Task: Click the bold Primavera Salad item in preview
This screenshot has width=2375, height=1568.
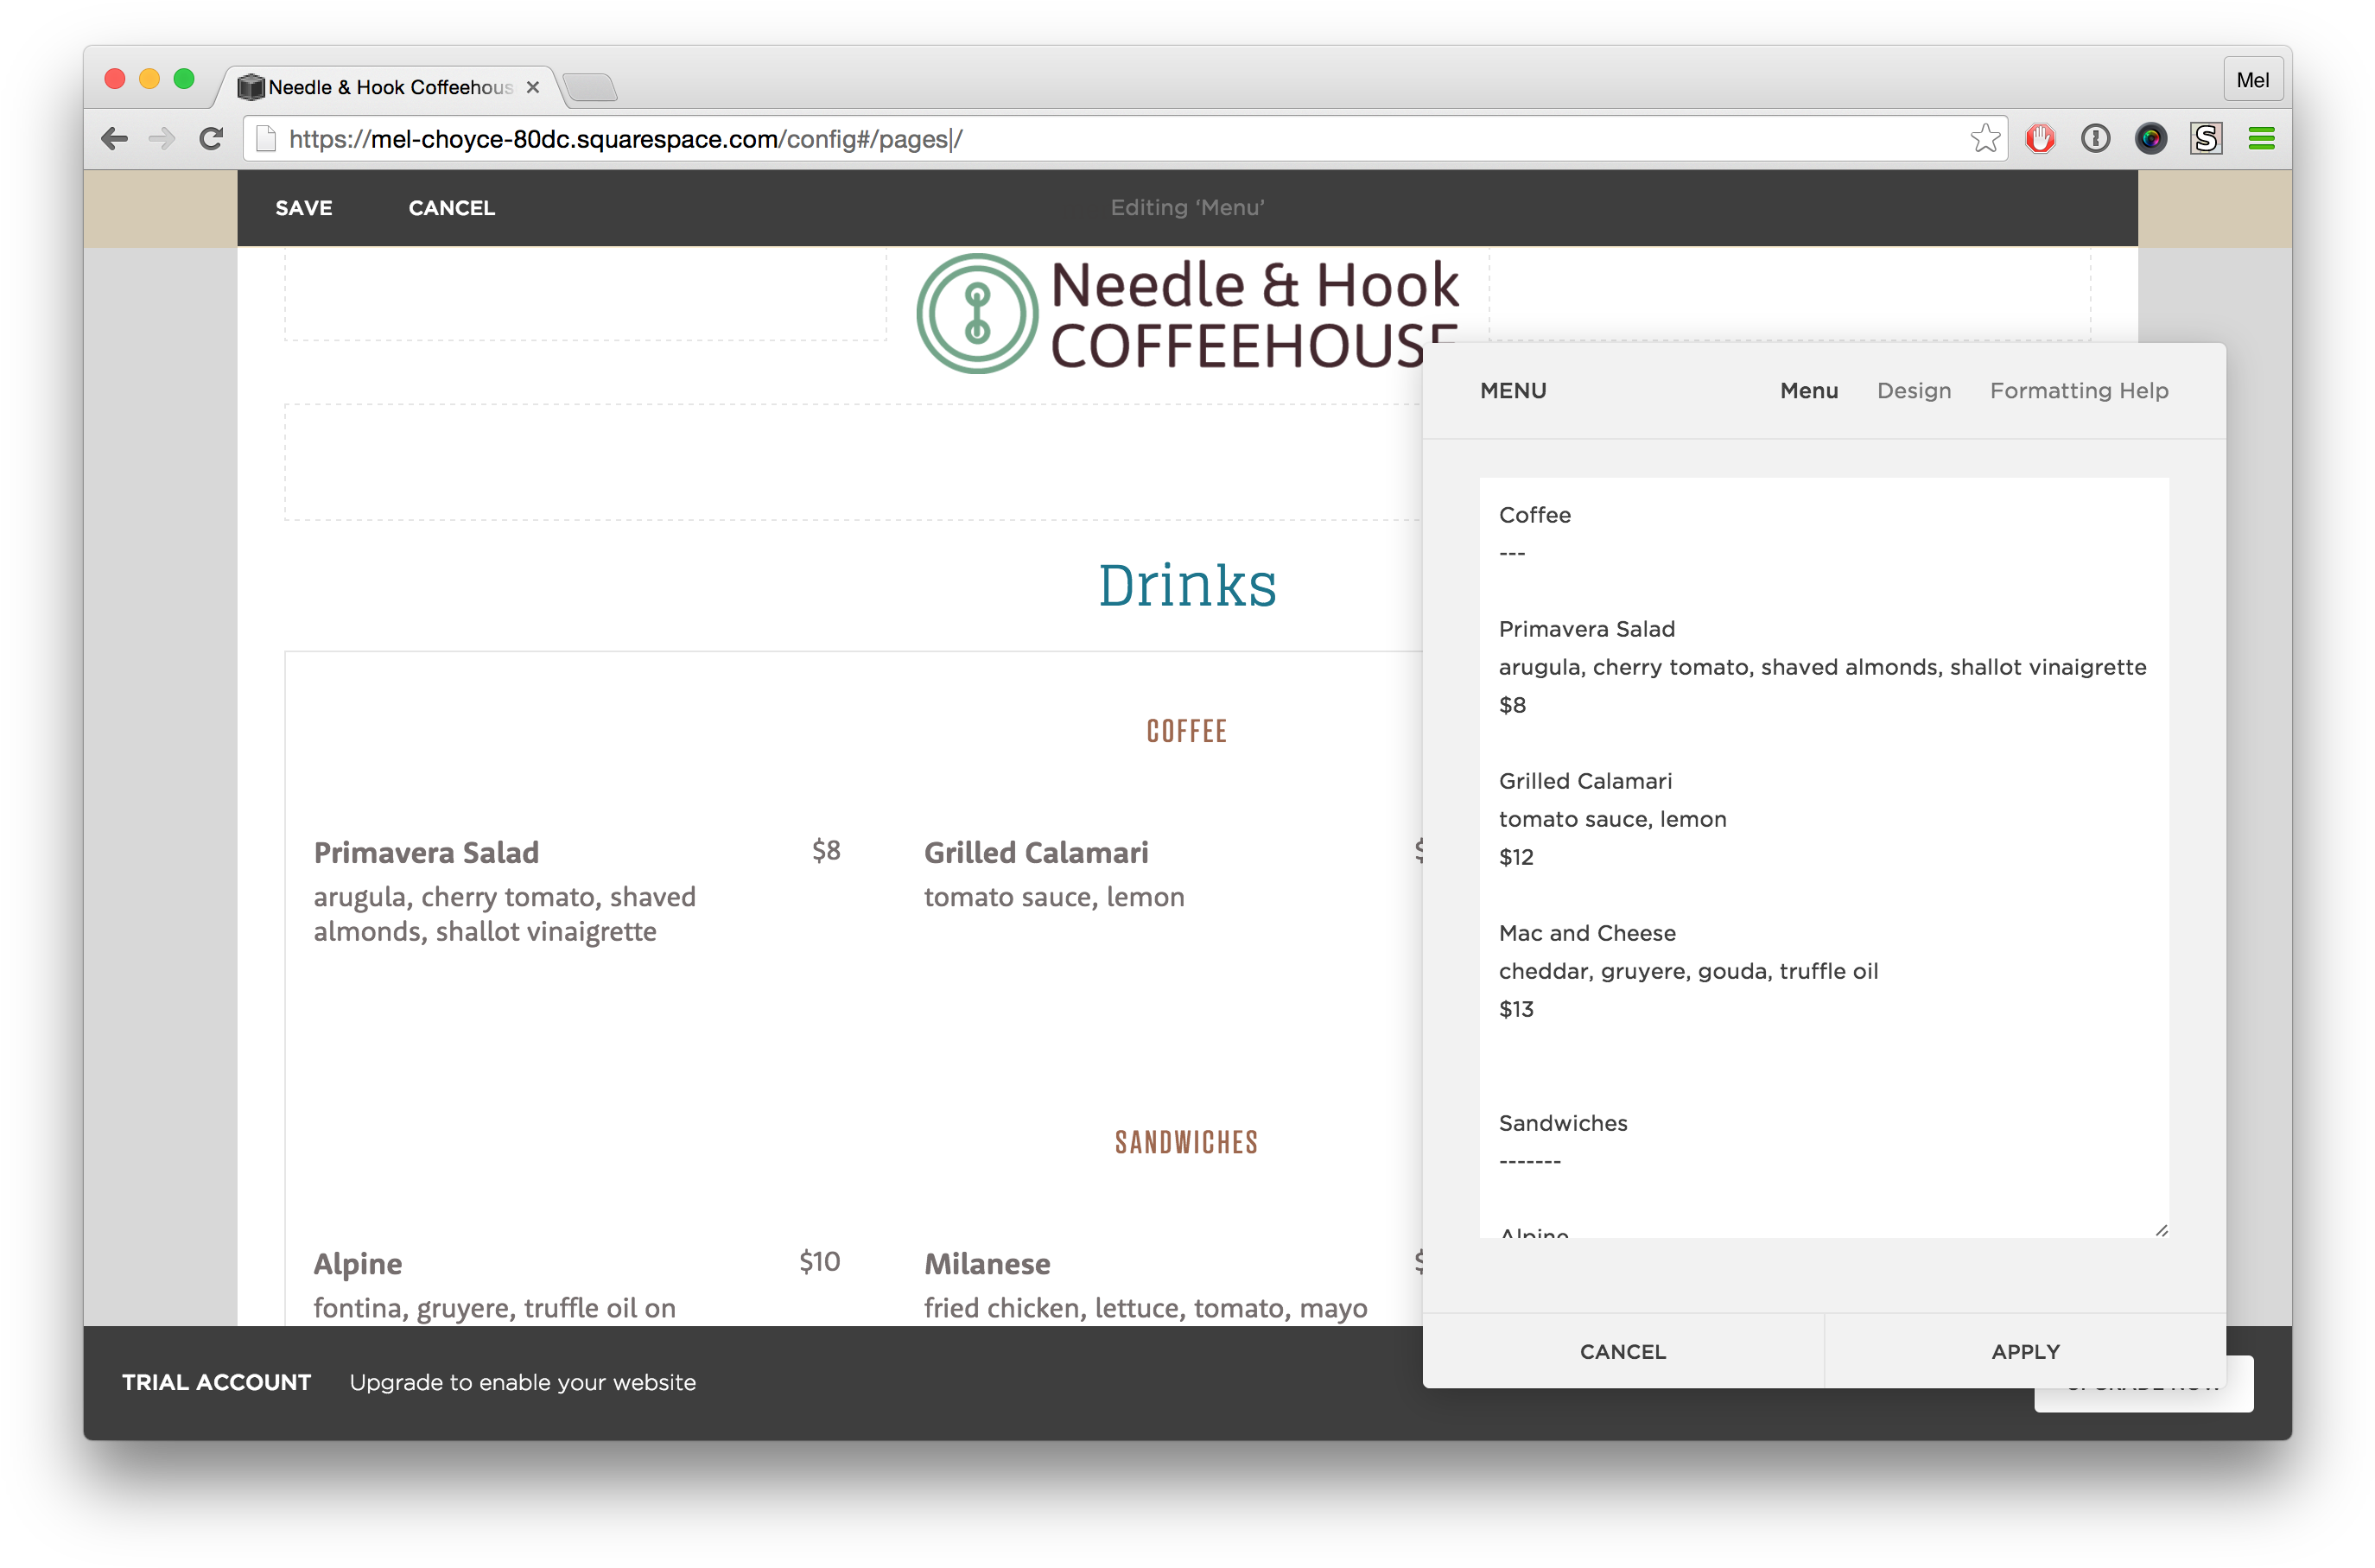Action: 426,853
